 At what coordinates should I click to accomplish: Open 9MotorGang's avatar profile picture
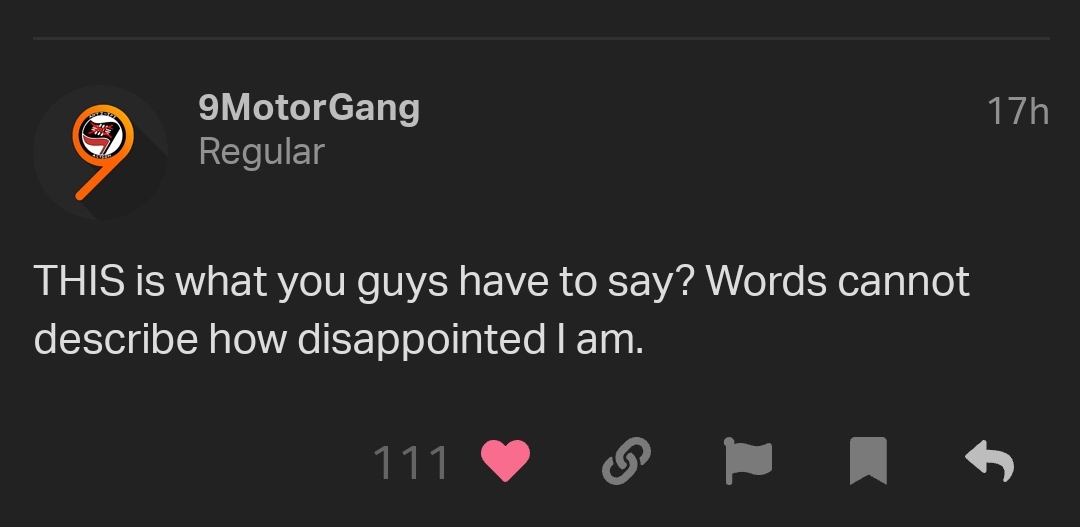(x=101, y=153)
